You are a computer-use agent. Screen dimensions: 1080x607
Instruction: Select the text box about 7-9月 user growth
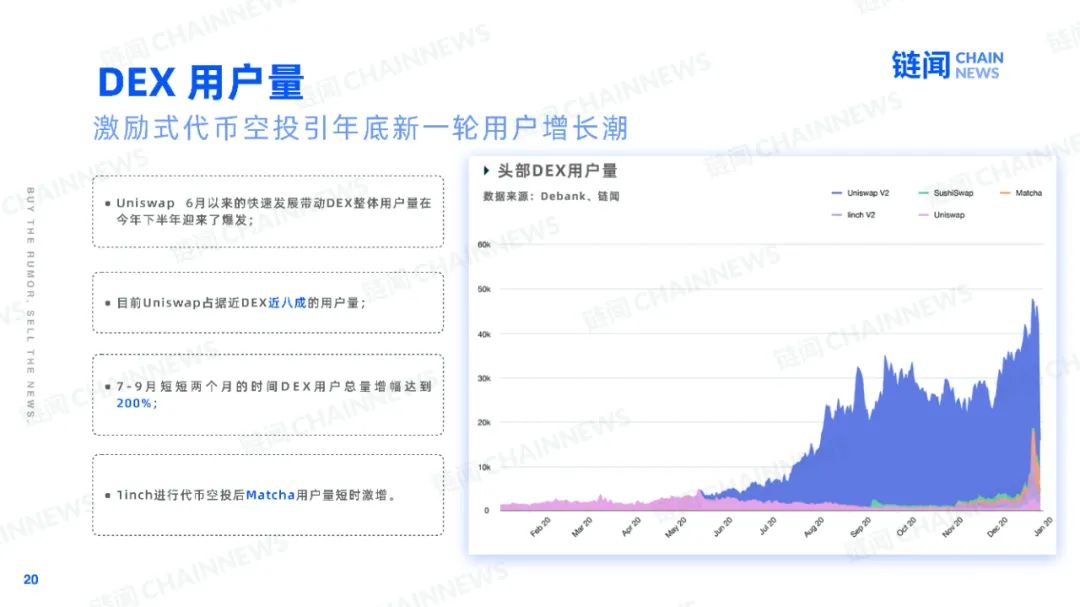268,395
